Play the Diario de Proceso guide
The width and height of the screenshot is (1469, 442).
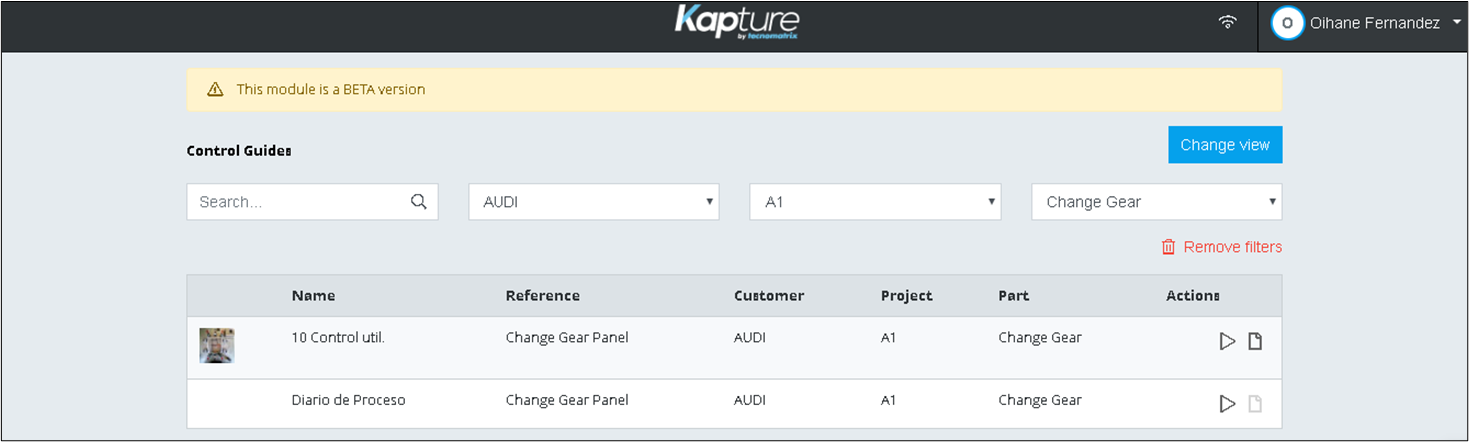coord(1227,404)
